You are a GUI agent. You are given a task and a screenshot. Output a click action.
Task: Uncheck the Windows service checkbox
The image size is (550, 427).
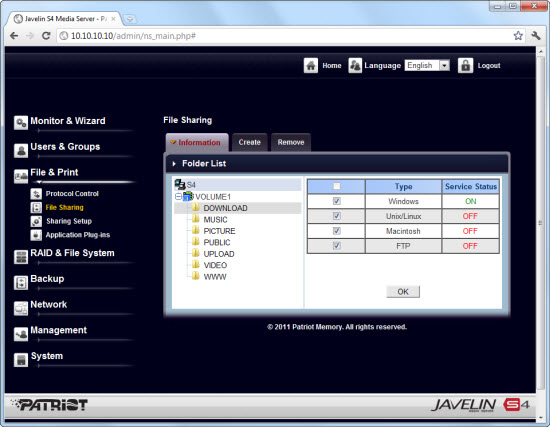[337, 201]
